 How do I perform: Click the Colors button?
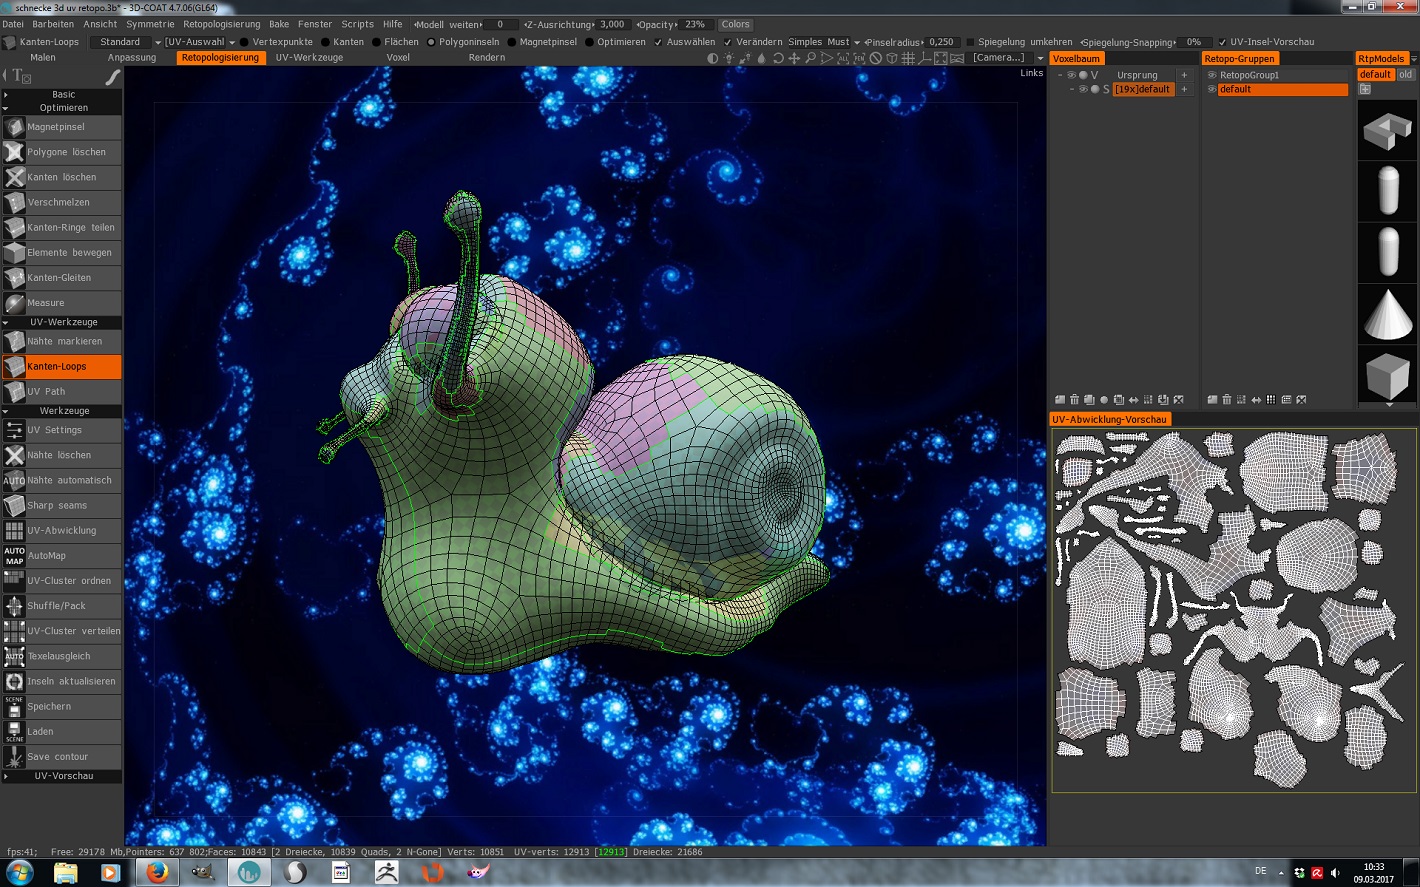(x=735, y=24)
